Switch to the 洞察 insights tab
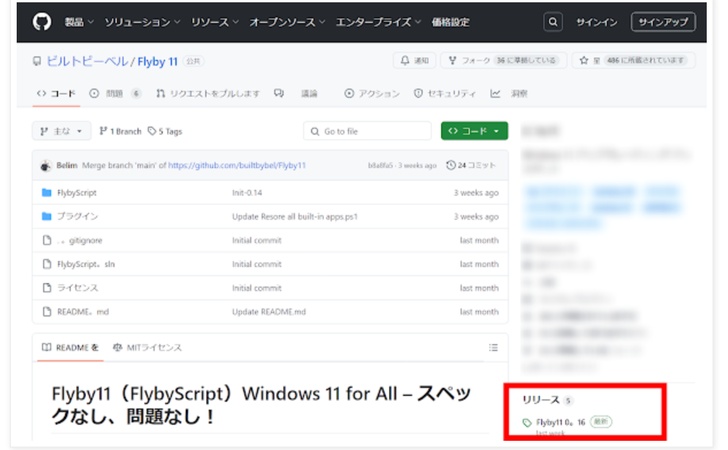 point(509,93)
